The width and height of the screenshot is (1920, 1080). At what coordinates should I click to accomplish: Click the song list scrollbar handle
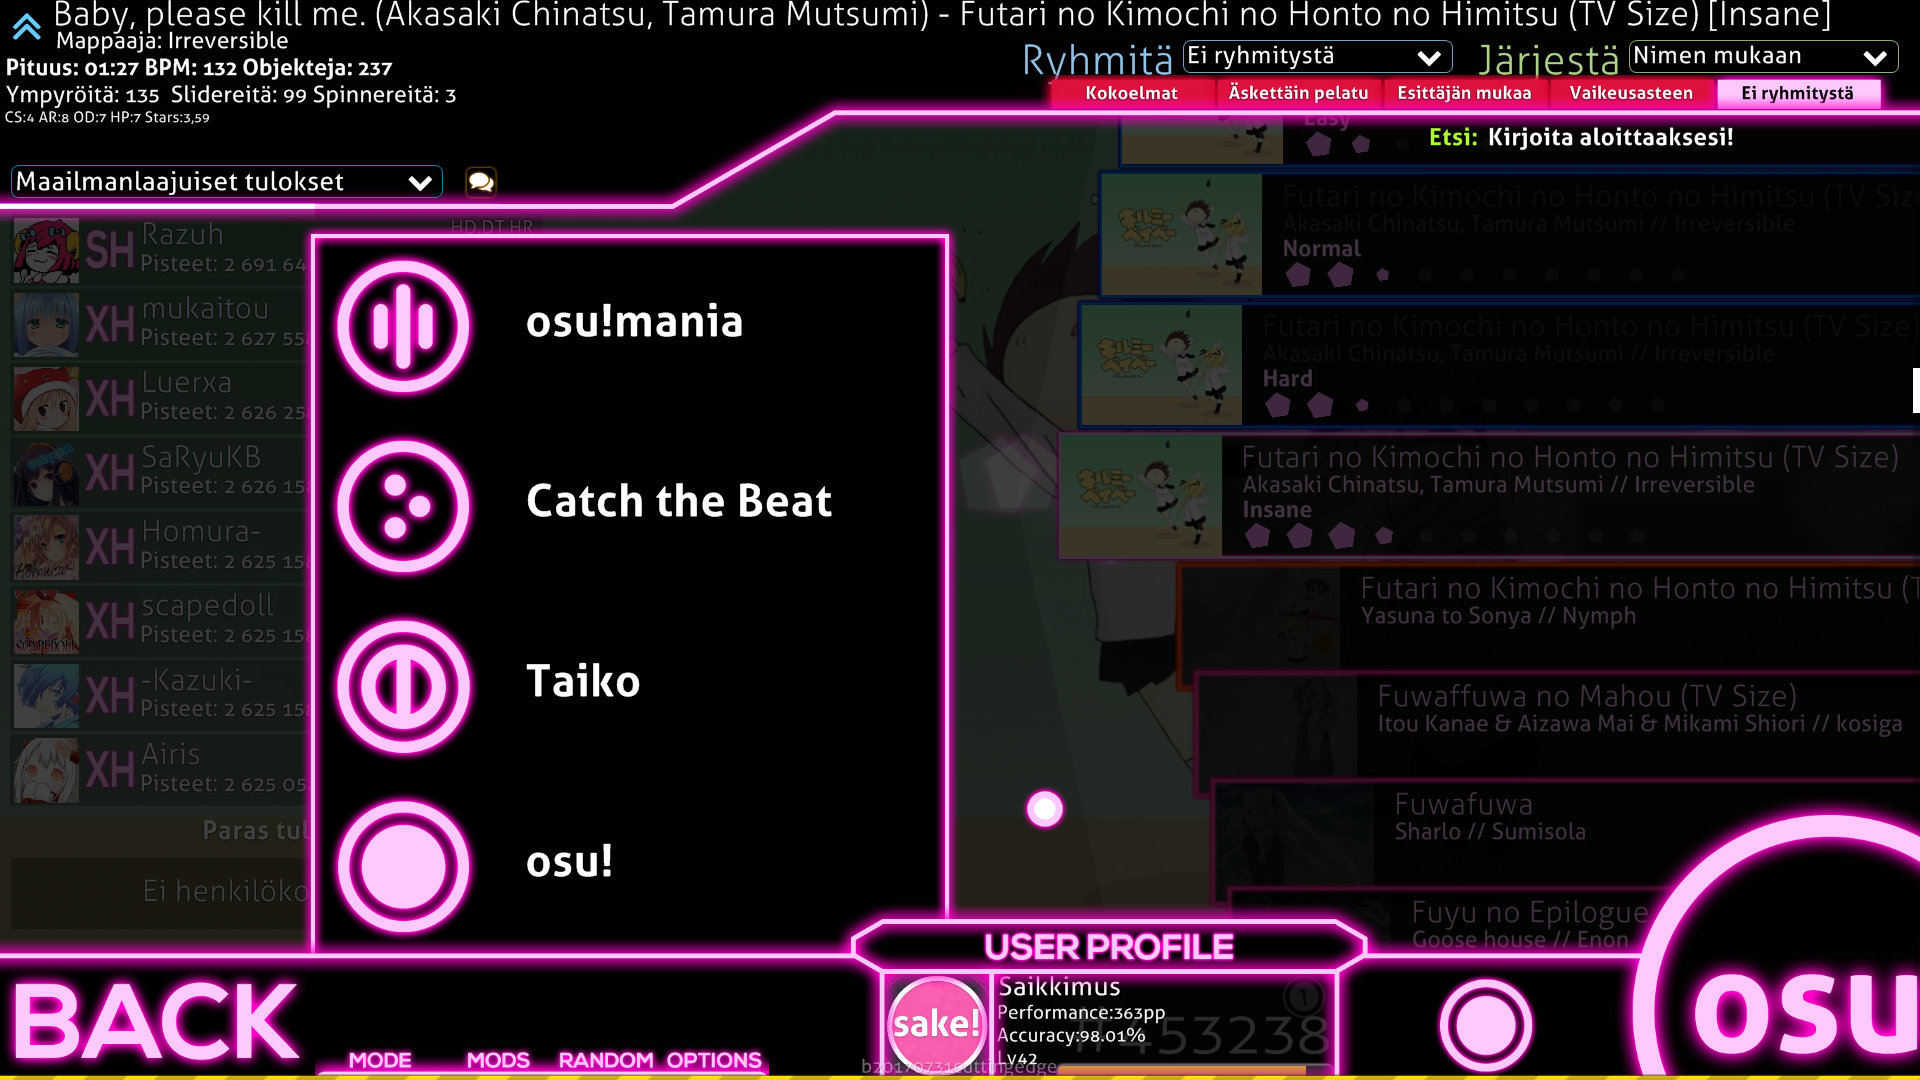(x=1916, y=390)
